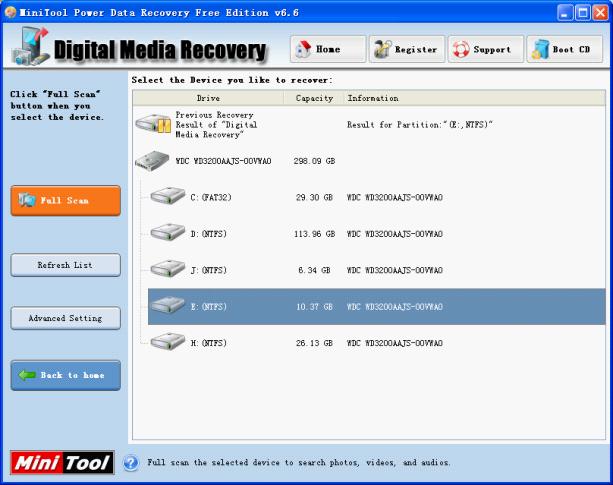613x485 pixels.
Task: Close the MiniTool Power Data Recovery window
Action: point(600,13)
